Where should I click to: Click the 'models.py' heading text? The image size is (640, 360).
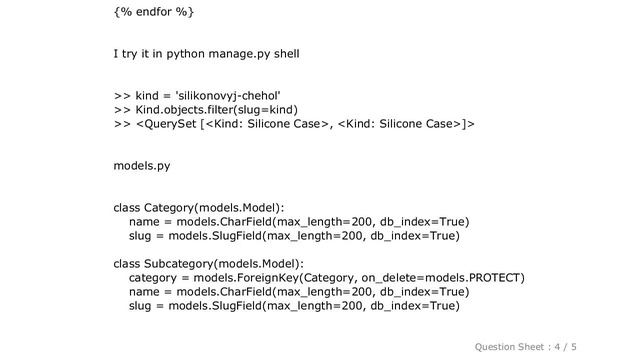(x=142, y=166)
